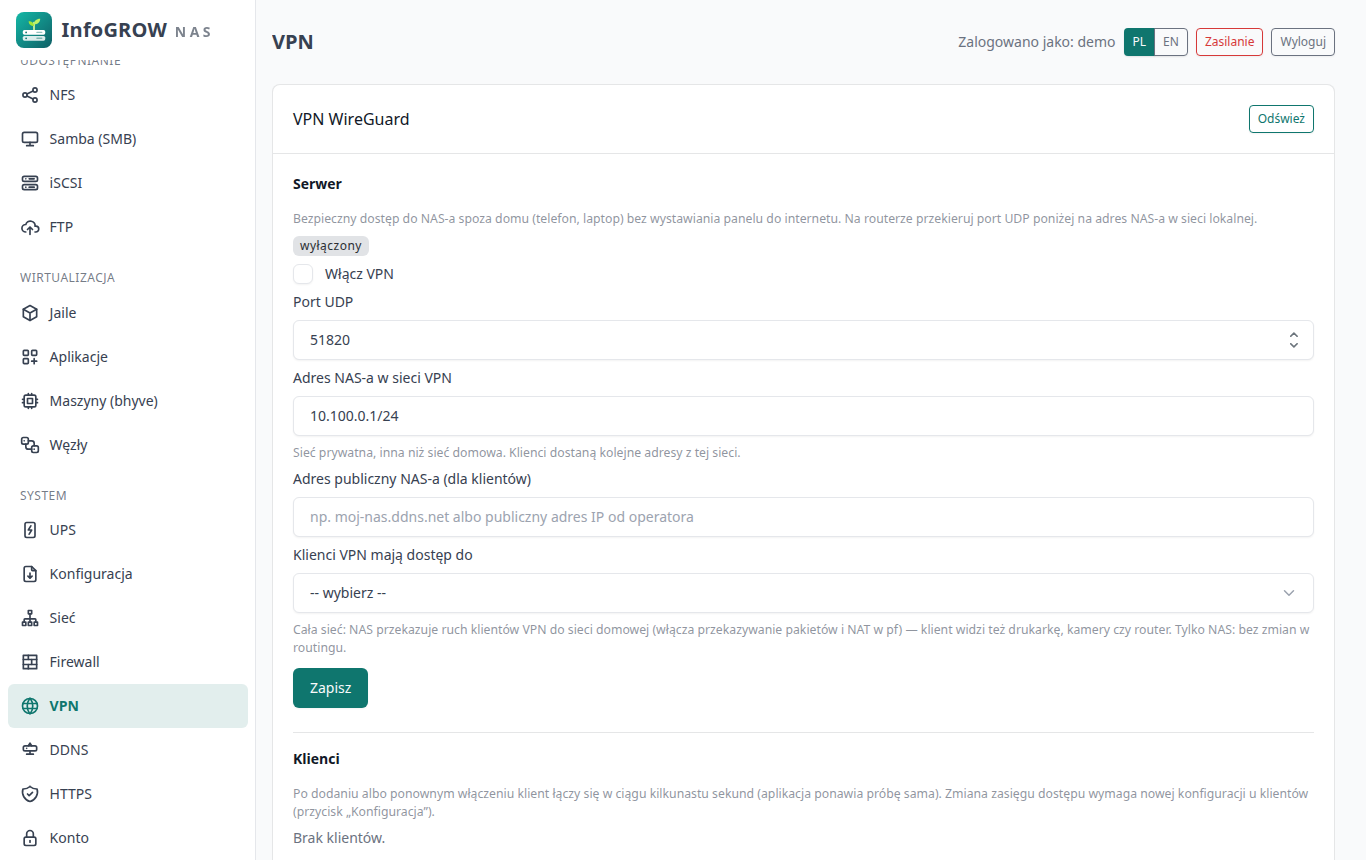Click the Zalogowano jako: demo text
Image resolution: width=1366 pixels, height=860 pixels.
pos(1036,42)
